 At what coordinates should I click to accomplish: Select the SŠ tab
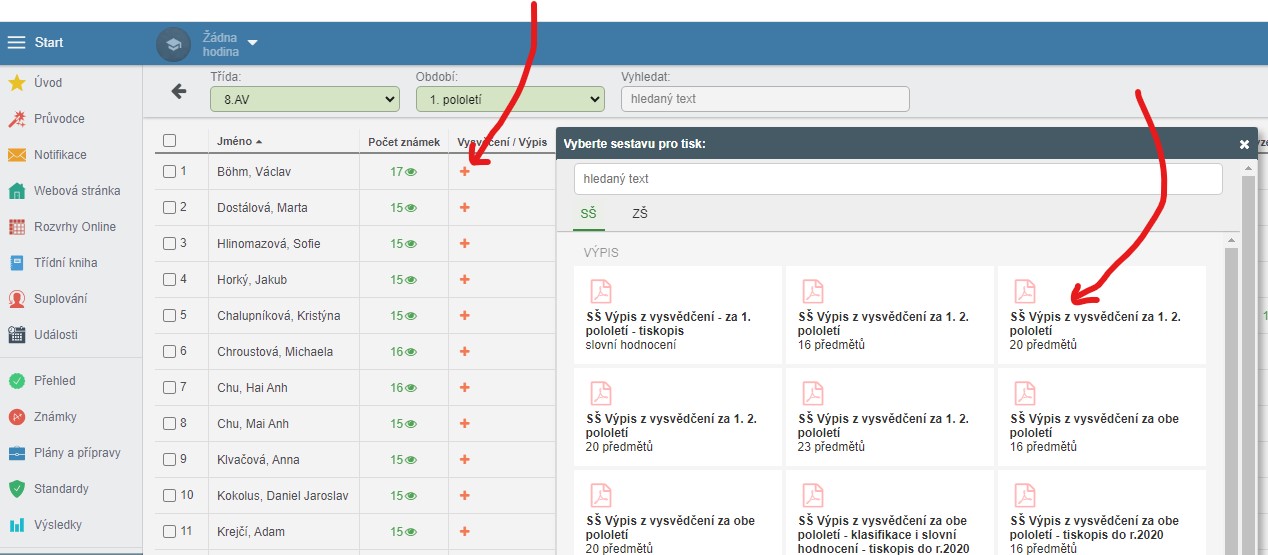pos(588,213)
